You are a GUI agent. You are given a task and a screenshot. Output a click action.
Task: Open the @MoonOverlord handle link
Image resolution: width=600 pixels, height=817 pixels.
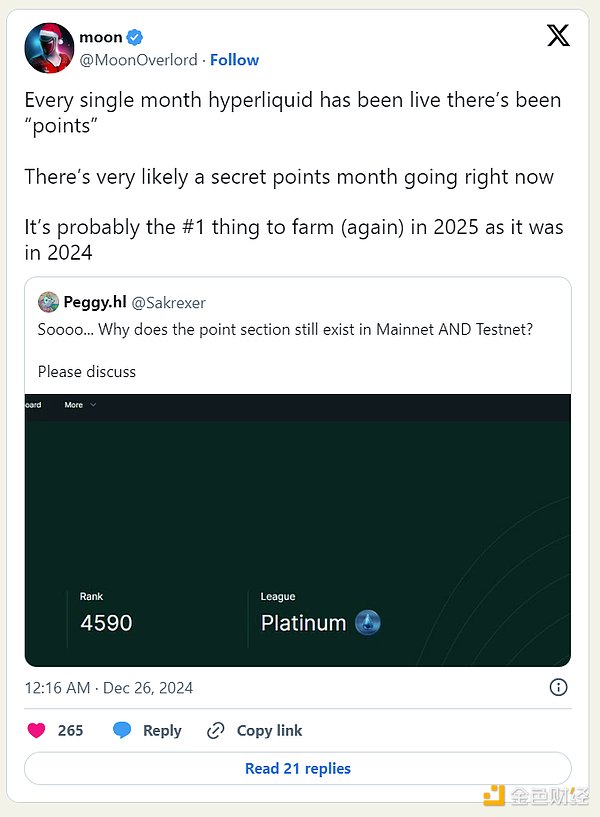(139, 60)
